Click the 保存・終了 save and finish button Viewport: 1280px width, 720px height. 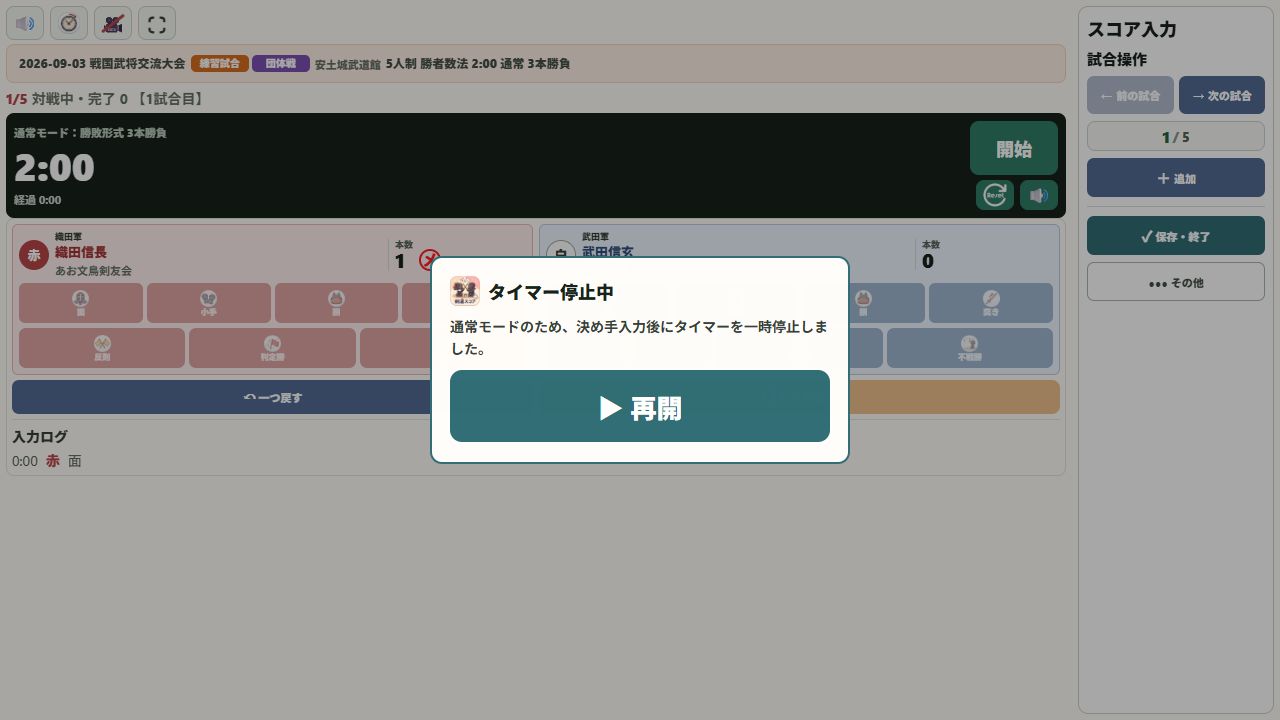(1176, 236)
